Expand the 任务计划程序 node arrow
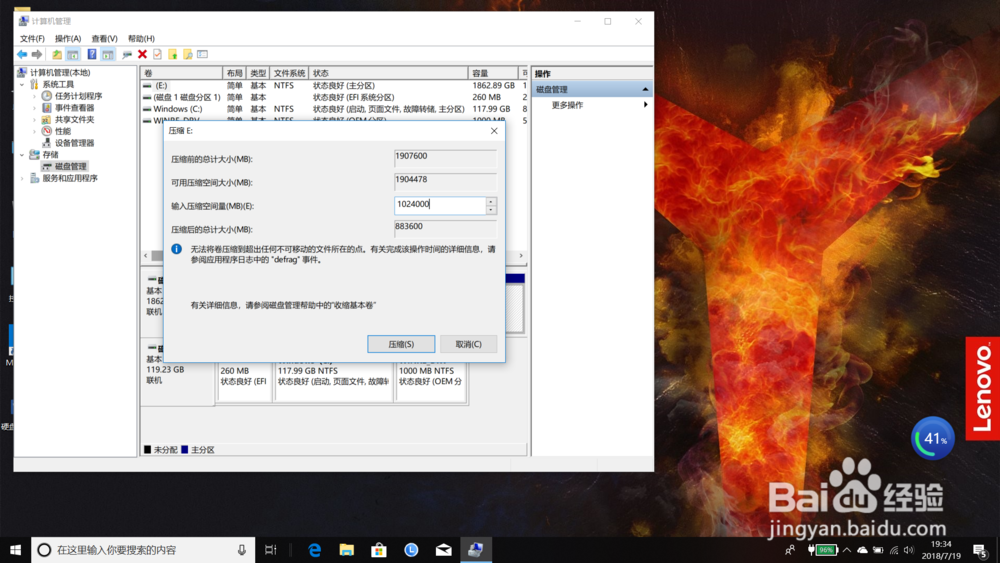 34,96
